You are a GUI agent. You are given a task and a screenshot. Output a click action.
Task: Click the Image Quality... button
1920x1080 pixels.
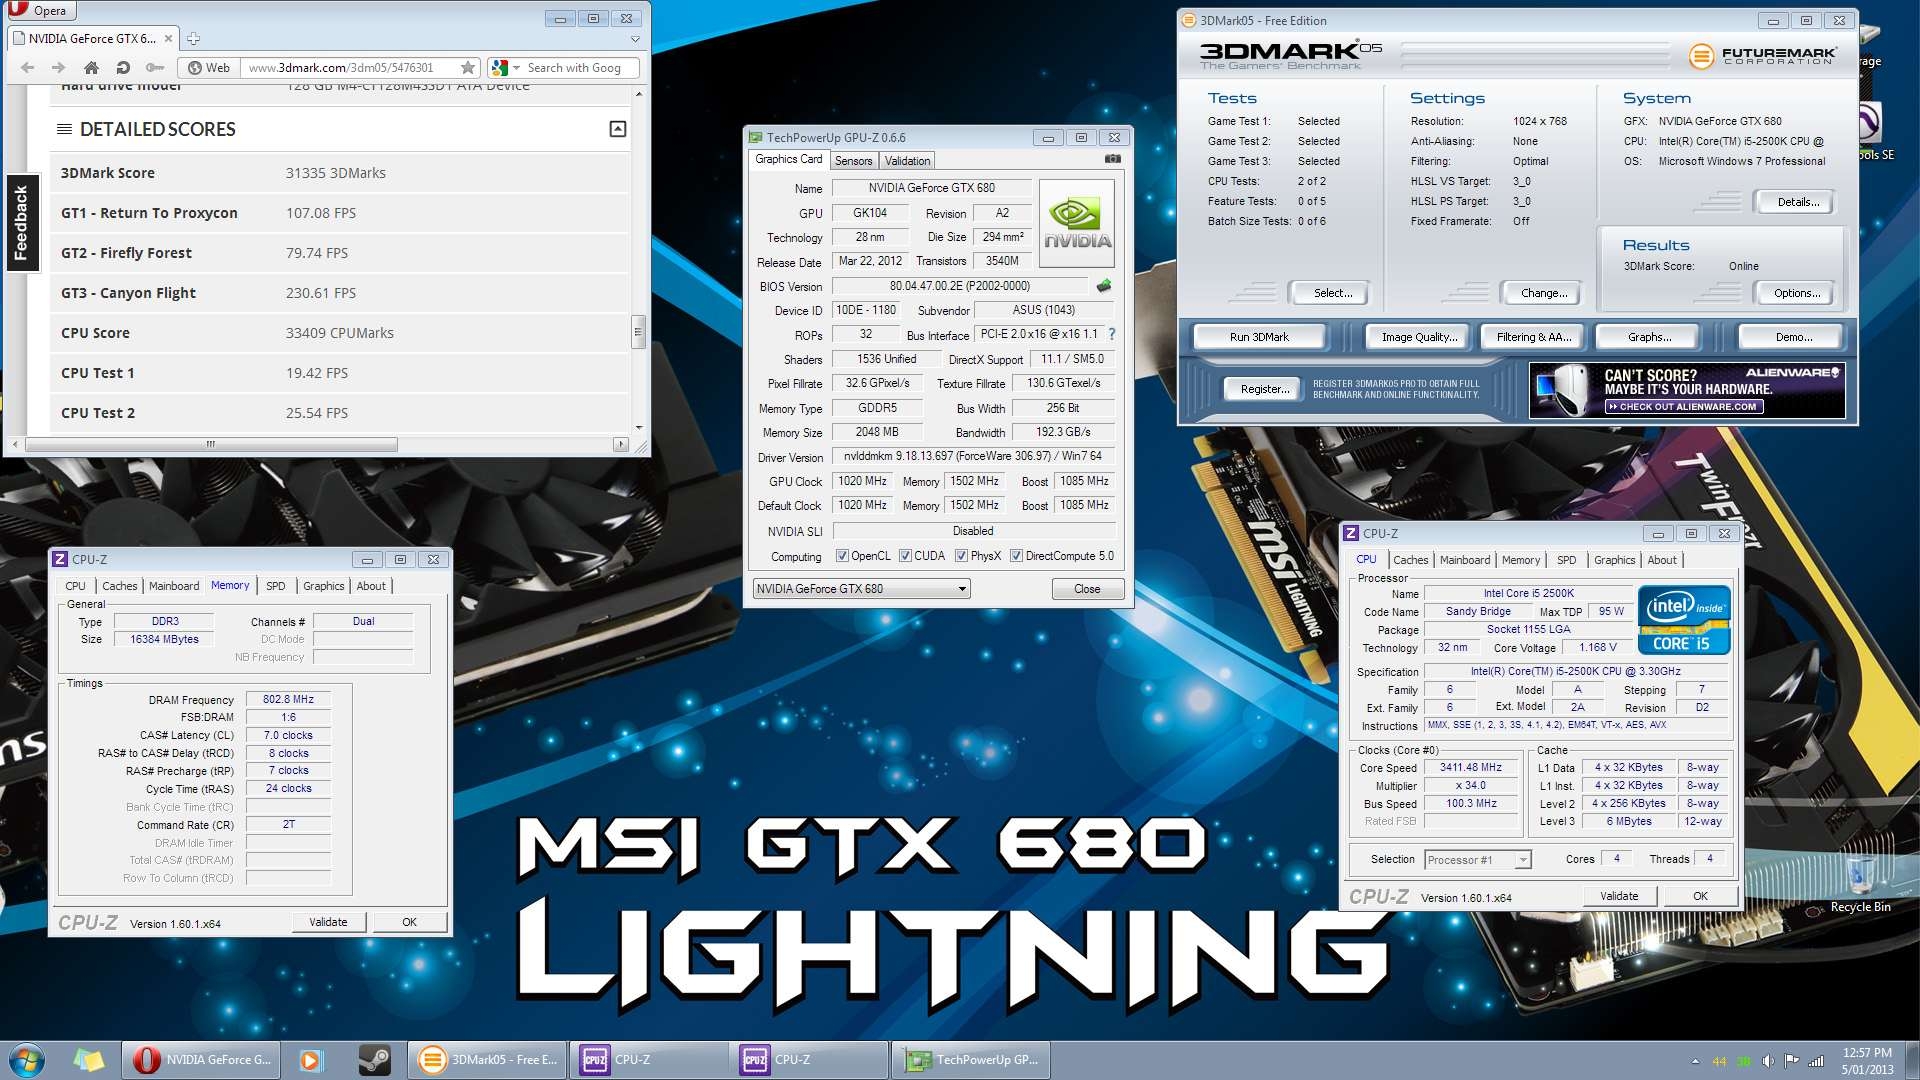click(1419, 337)
